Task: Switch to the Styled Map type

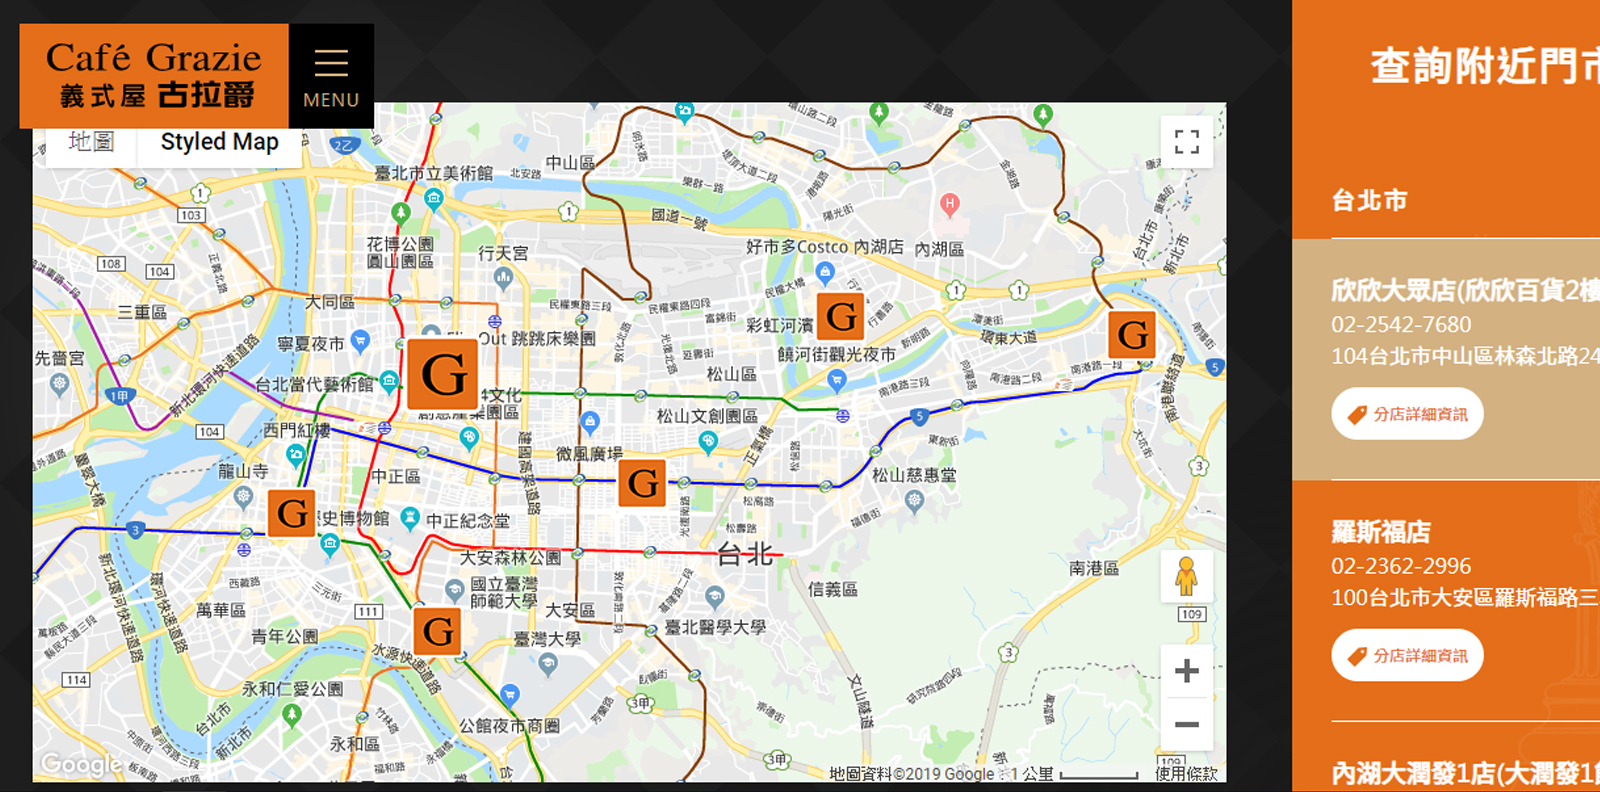Action: pos(220,142)
